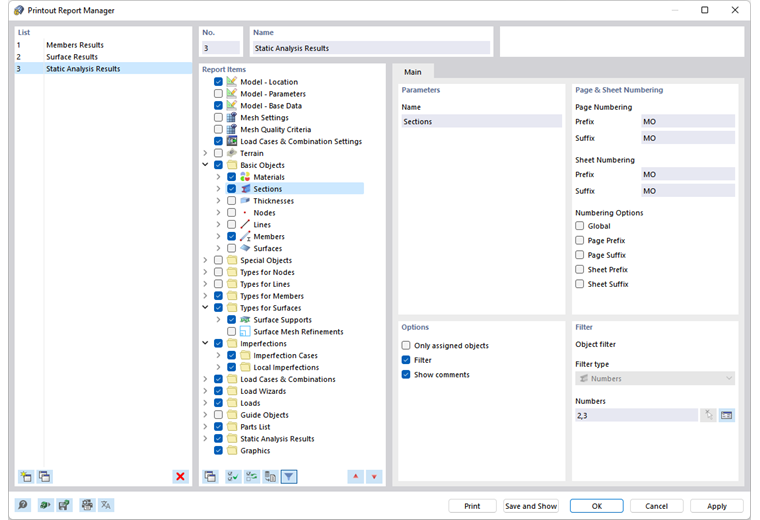The width and height of the screenshot is (760, 520).
Task: Collapse the Imperfections node
Action: pyautogui.click(x=206, y=344)
